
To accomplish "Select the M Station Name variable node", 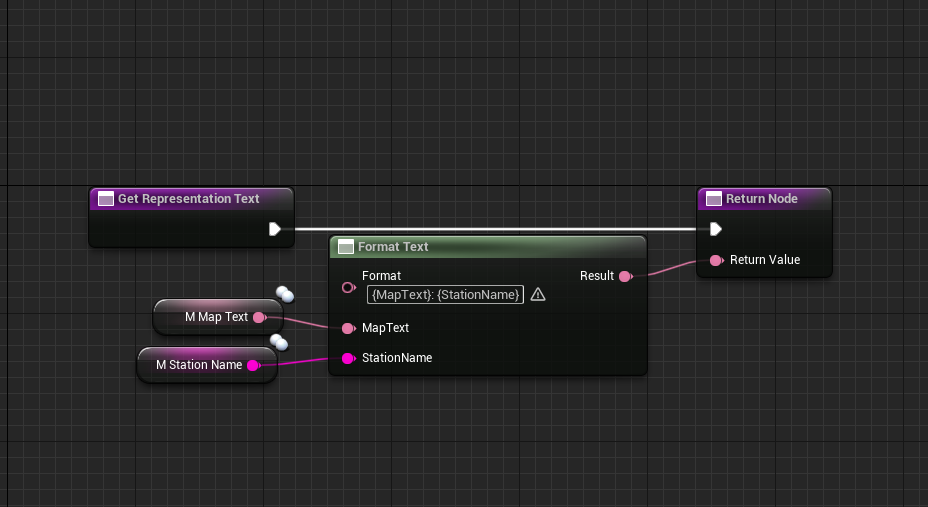I will (x=207, y=365).
